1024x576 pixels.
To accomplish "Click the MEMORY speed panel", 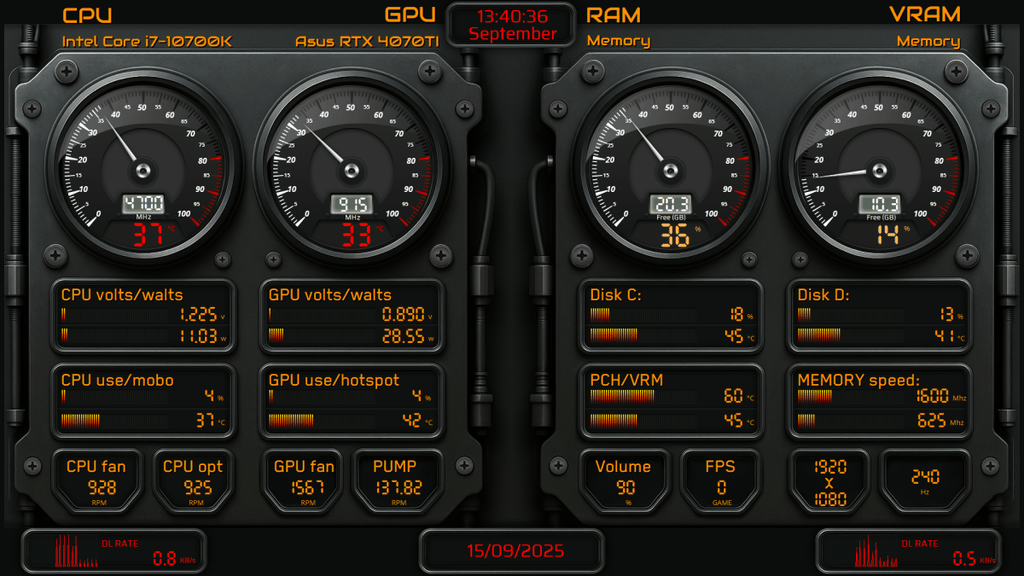I will click(x=880, y=401).
